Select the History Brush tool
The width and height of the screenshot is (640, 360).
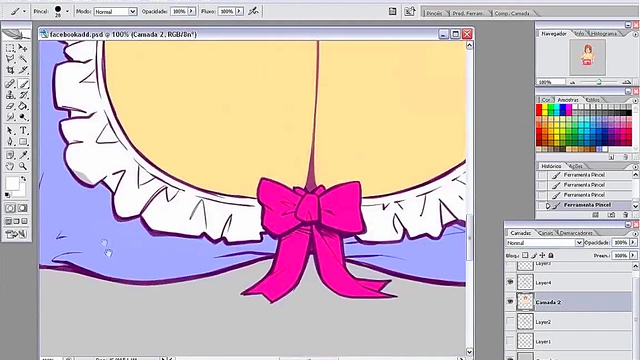[23, 95]
